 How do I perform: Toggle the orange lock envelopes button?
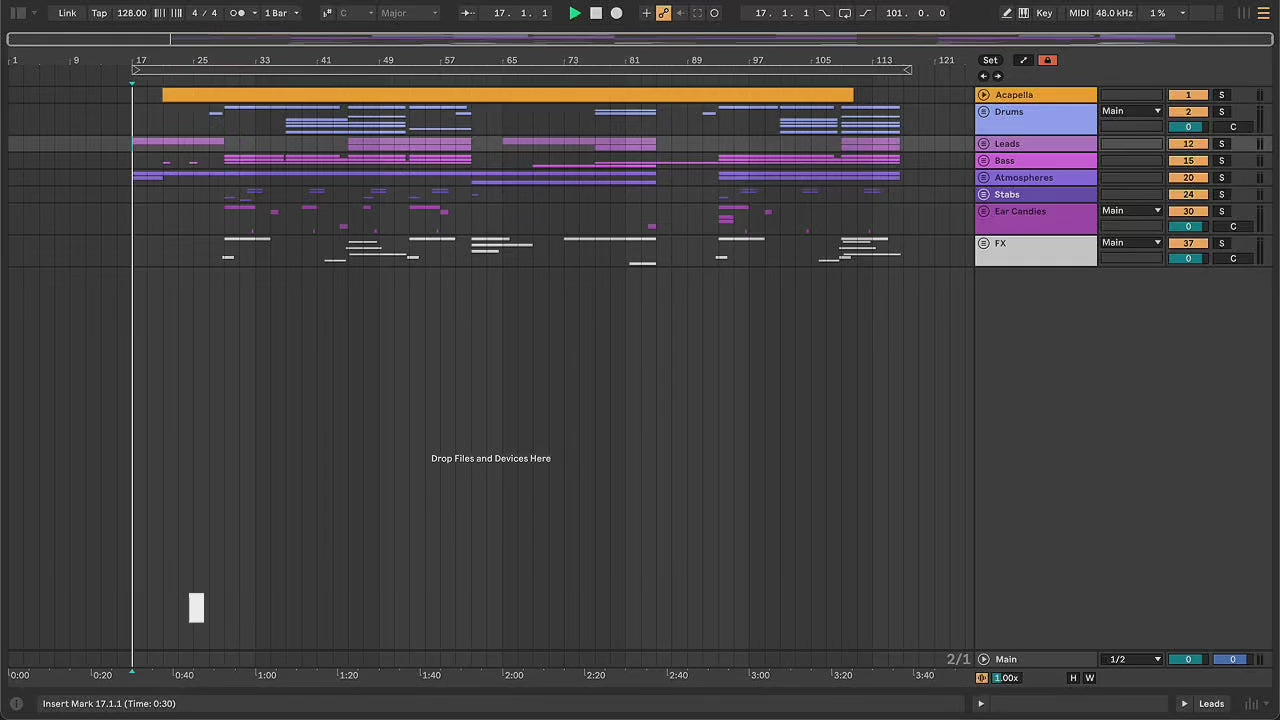(x=1047, y=60)
